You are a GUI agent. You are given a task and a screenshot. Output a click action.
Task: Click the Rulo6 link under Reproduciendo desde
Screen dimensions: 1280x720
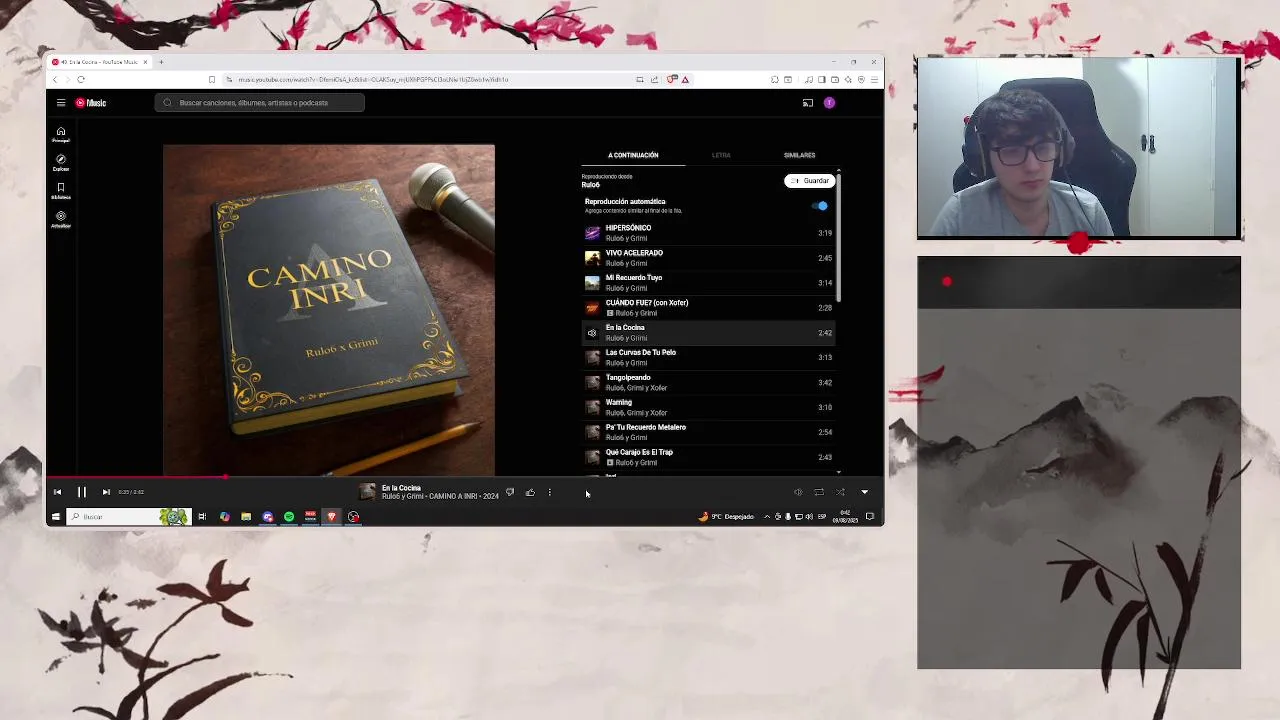(591, 185)
